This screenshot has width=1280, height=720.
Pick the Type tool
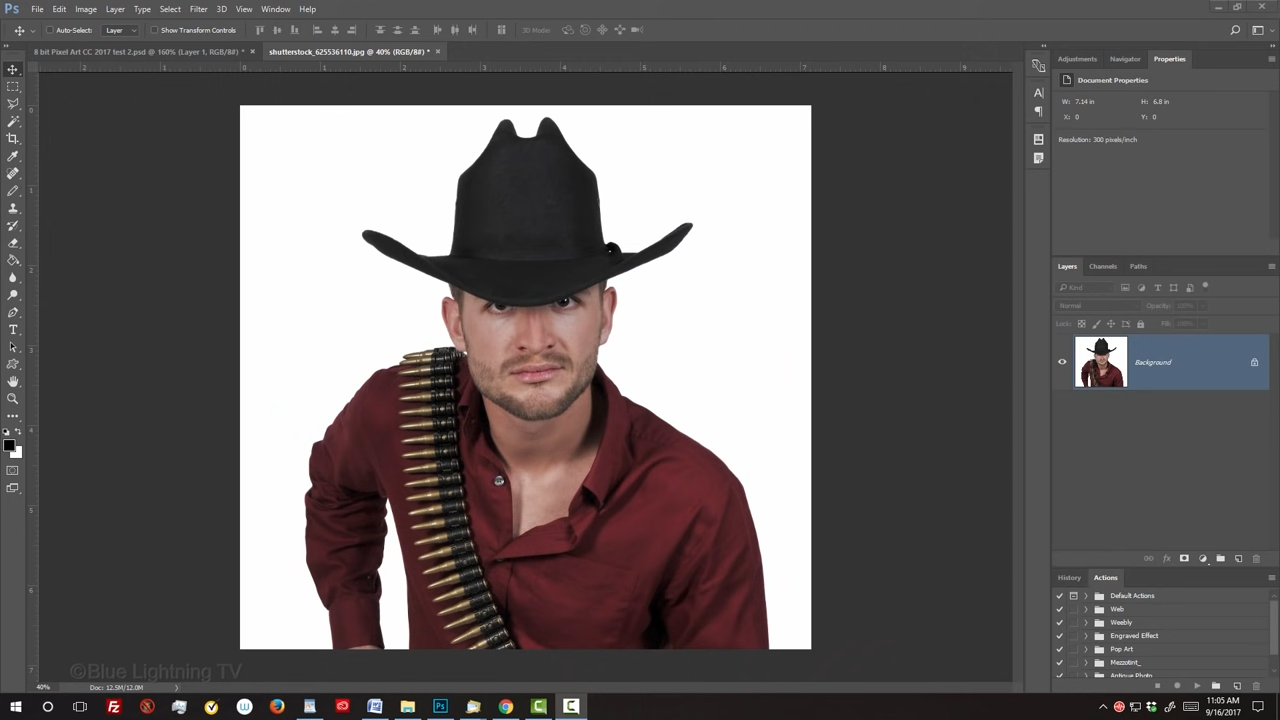[x=13, y=329]
